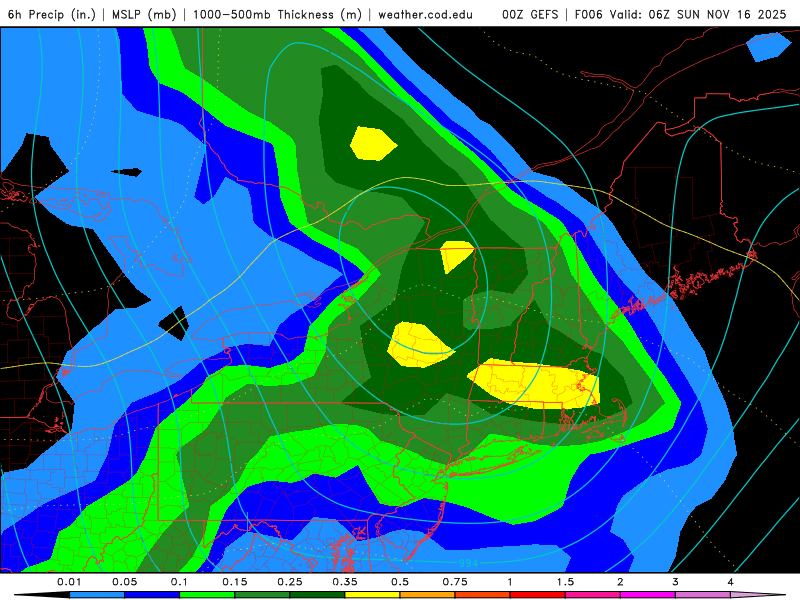Screen dimensions: 800x600
Task: Click the '0.05' colorbar label
Action: point(124,582)
